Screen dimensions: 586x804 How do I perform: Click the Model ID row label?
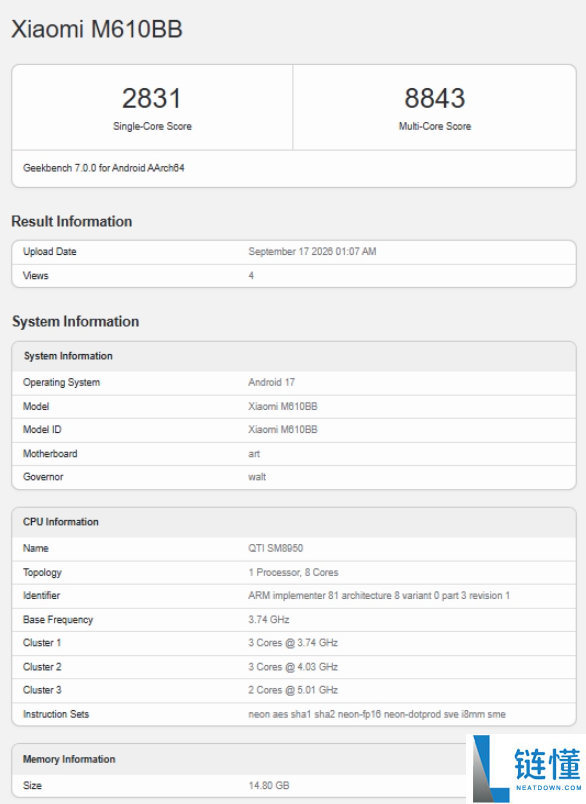(42, 430)
